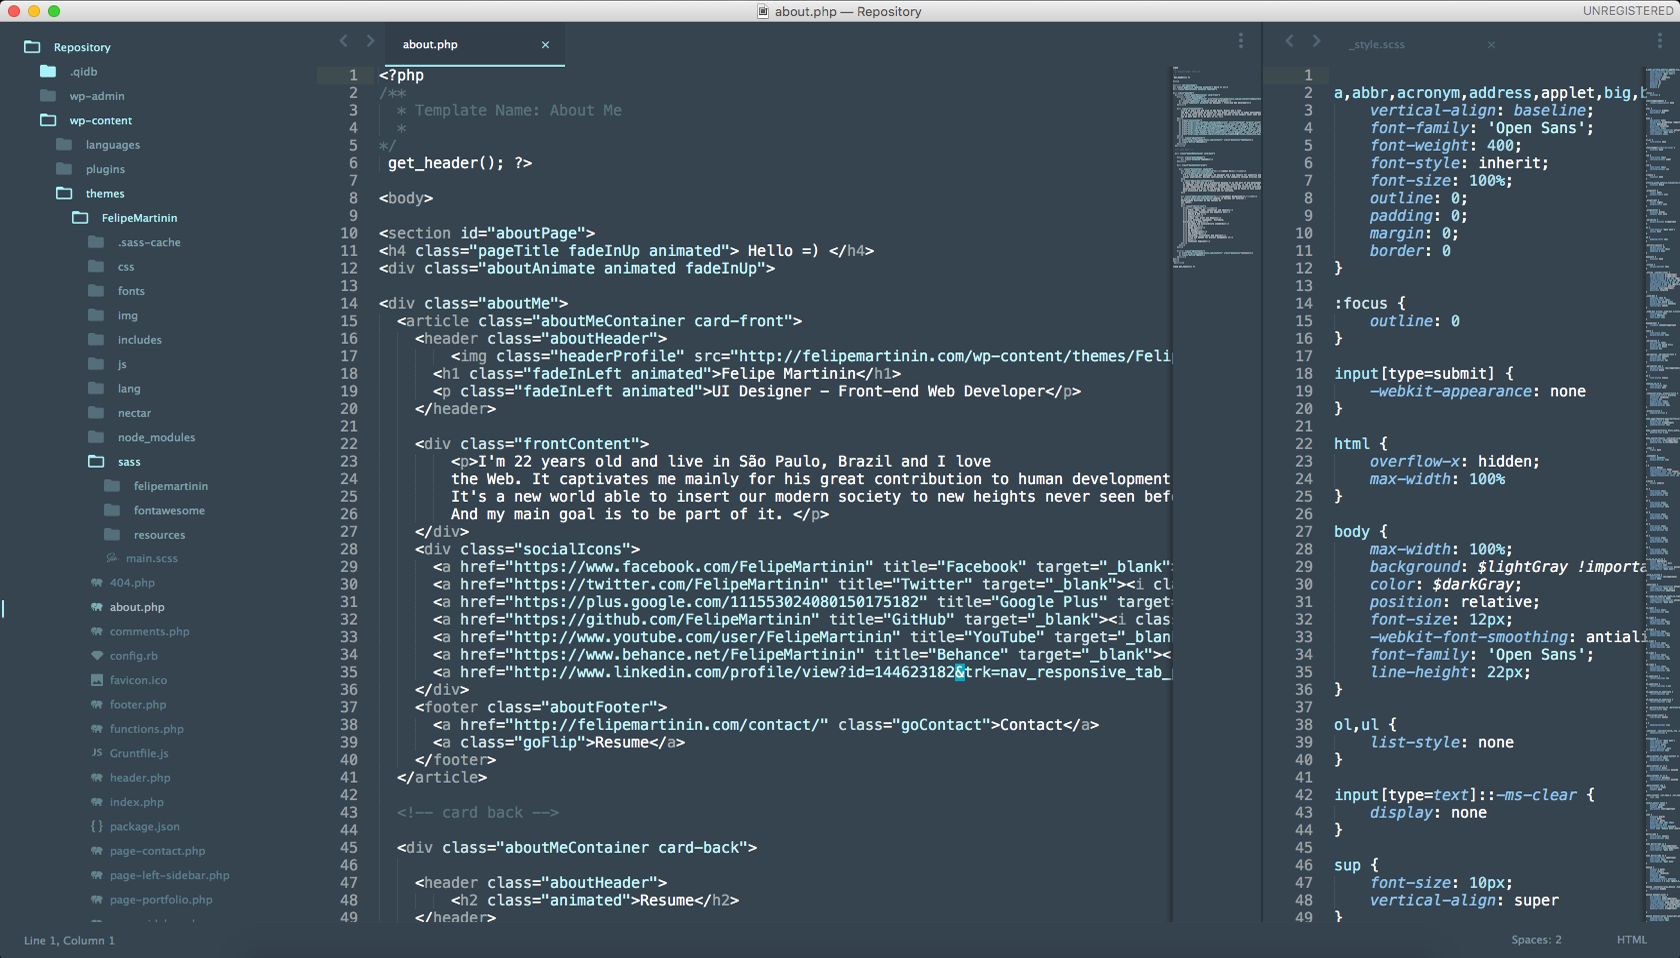
Task: Collapse the wp-content folder
Action: click(48, 120)
